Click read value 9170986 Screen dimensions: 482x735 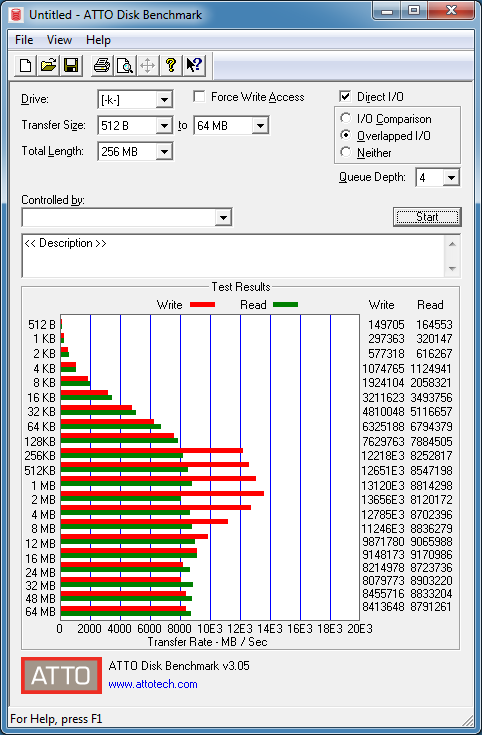(x=431, y=555)
